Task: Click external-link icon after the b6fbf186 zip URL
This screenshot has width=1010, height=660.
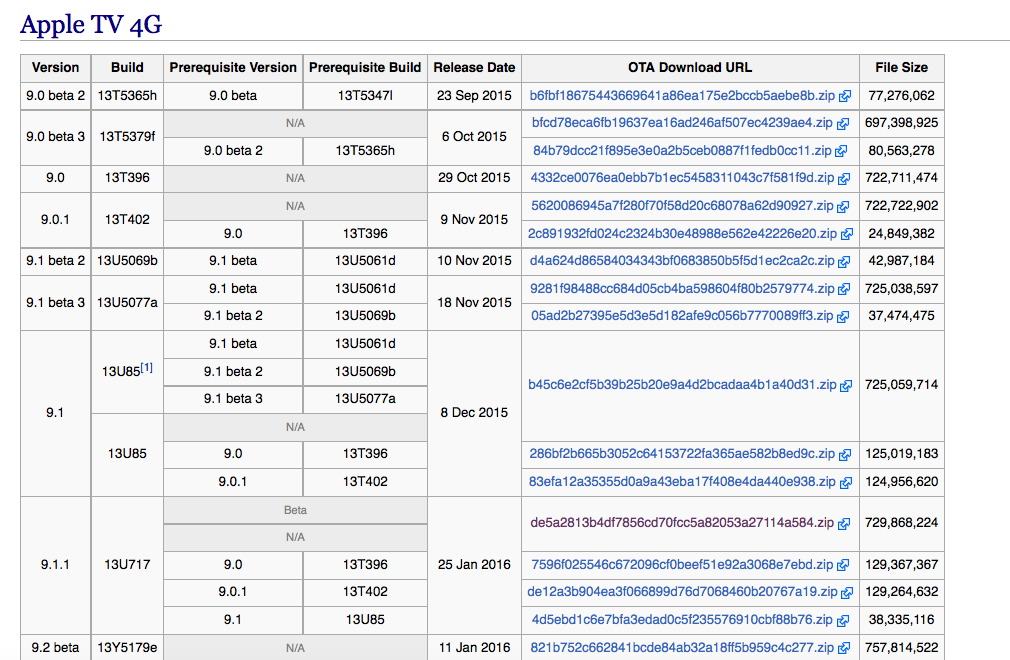Action: click(x=844, y=96)
